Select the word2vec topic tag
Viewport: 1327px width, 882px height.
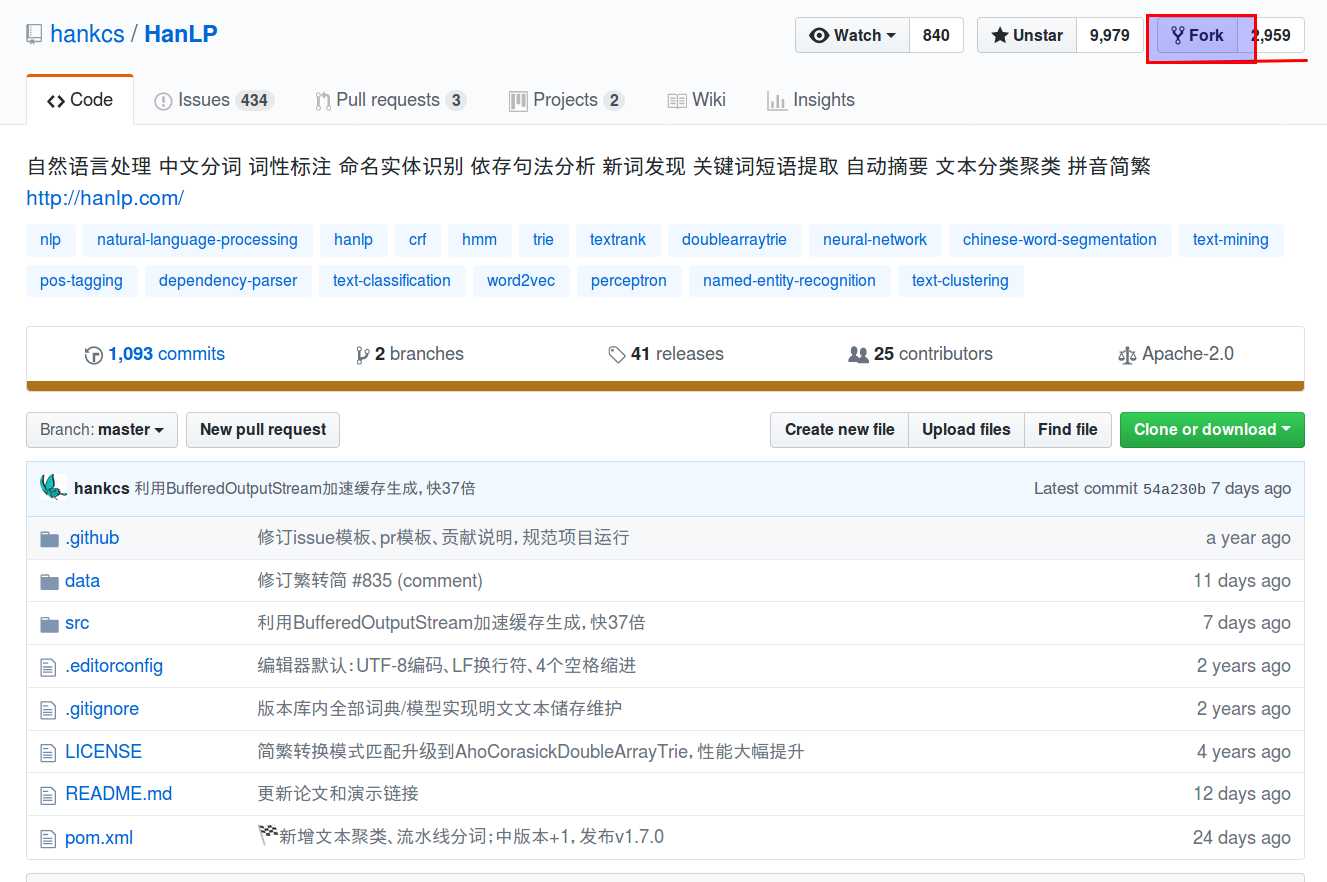pos(521,281)
